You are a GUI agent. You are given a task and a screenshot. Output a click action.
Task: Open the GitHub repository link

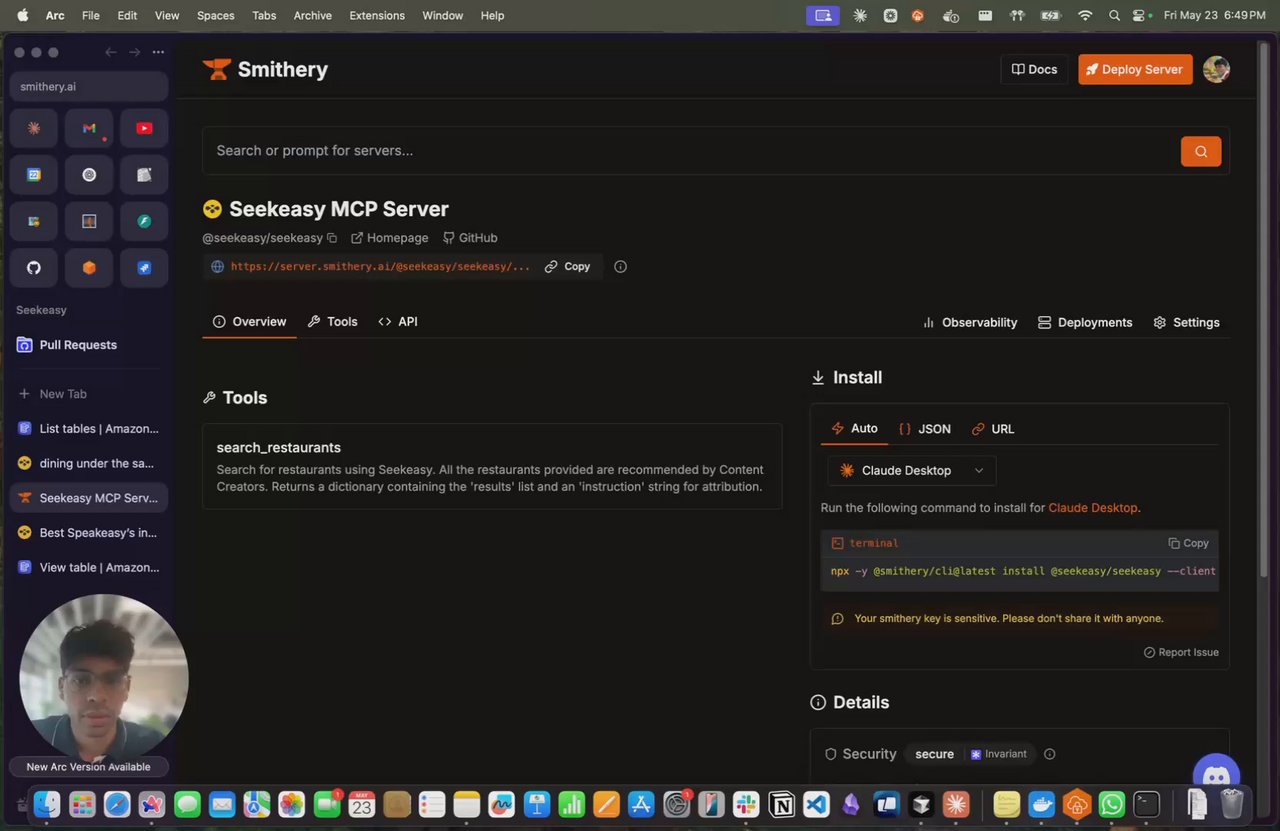[470, 238]
